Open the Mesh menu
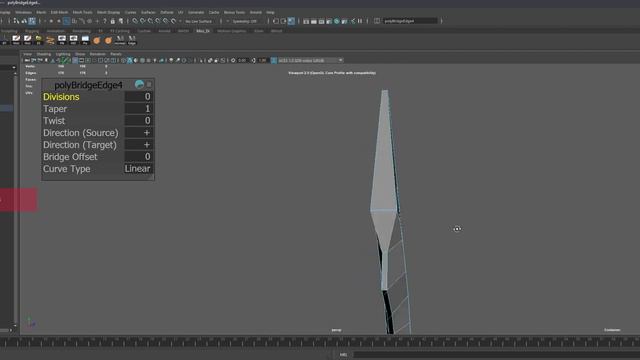The width and height of the screenshot is (640, 360). 41,12
